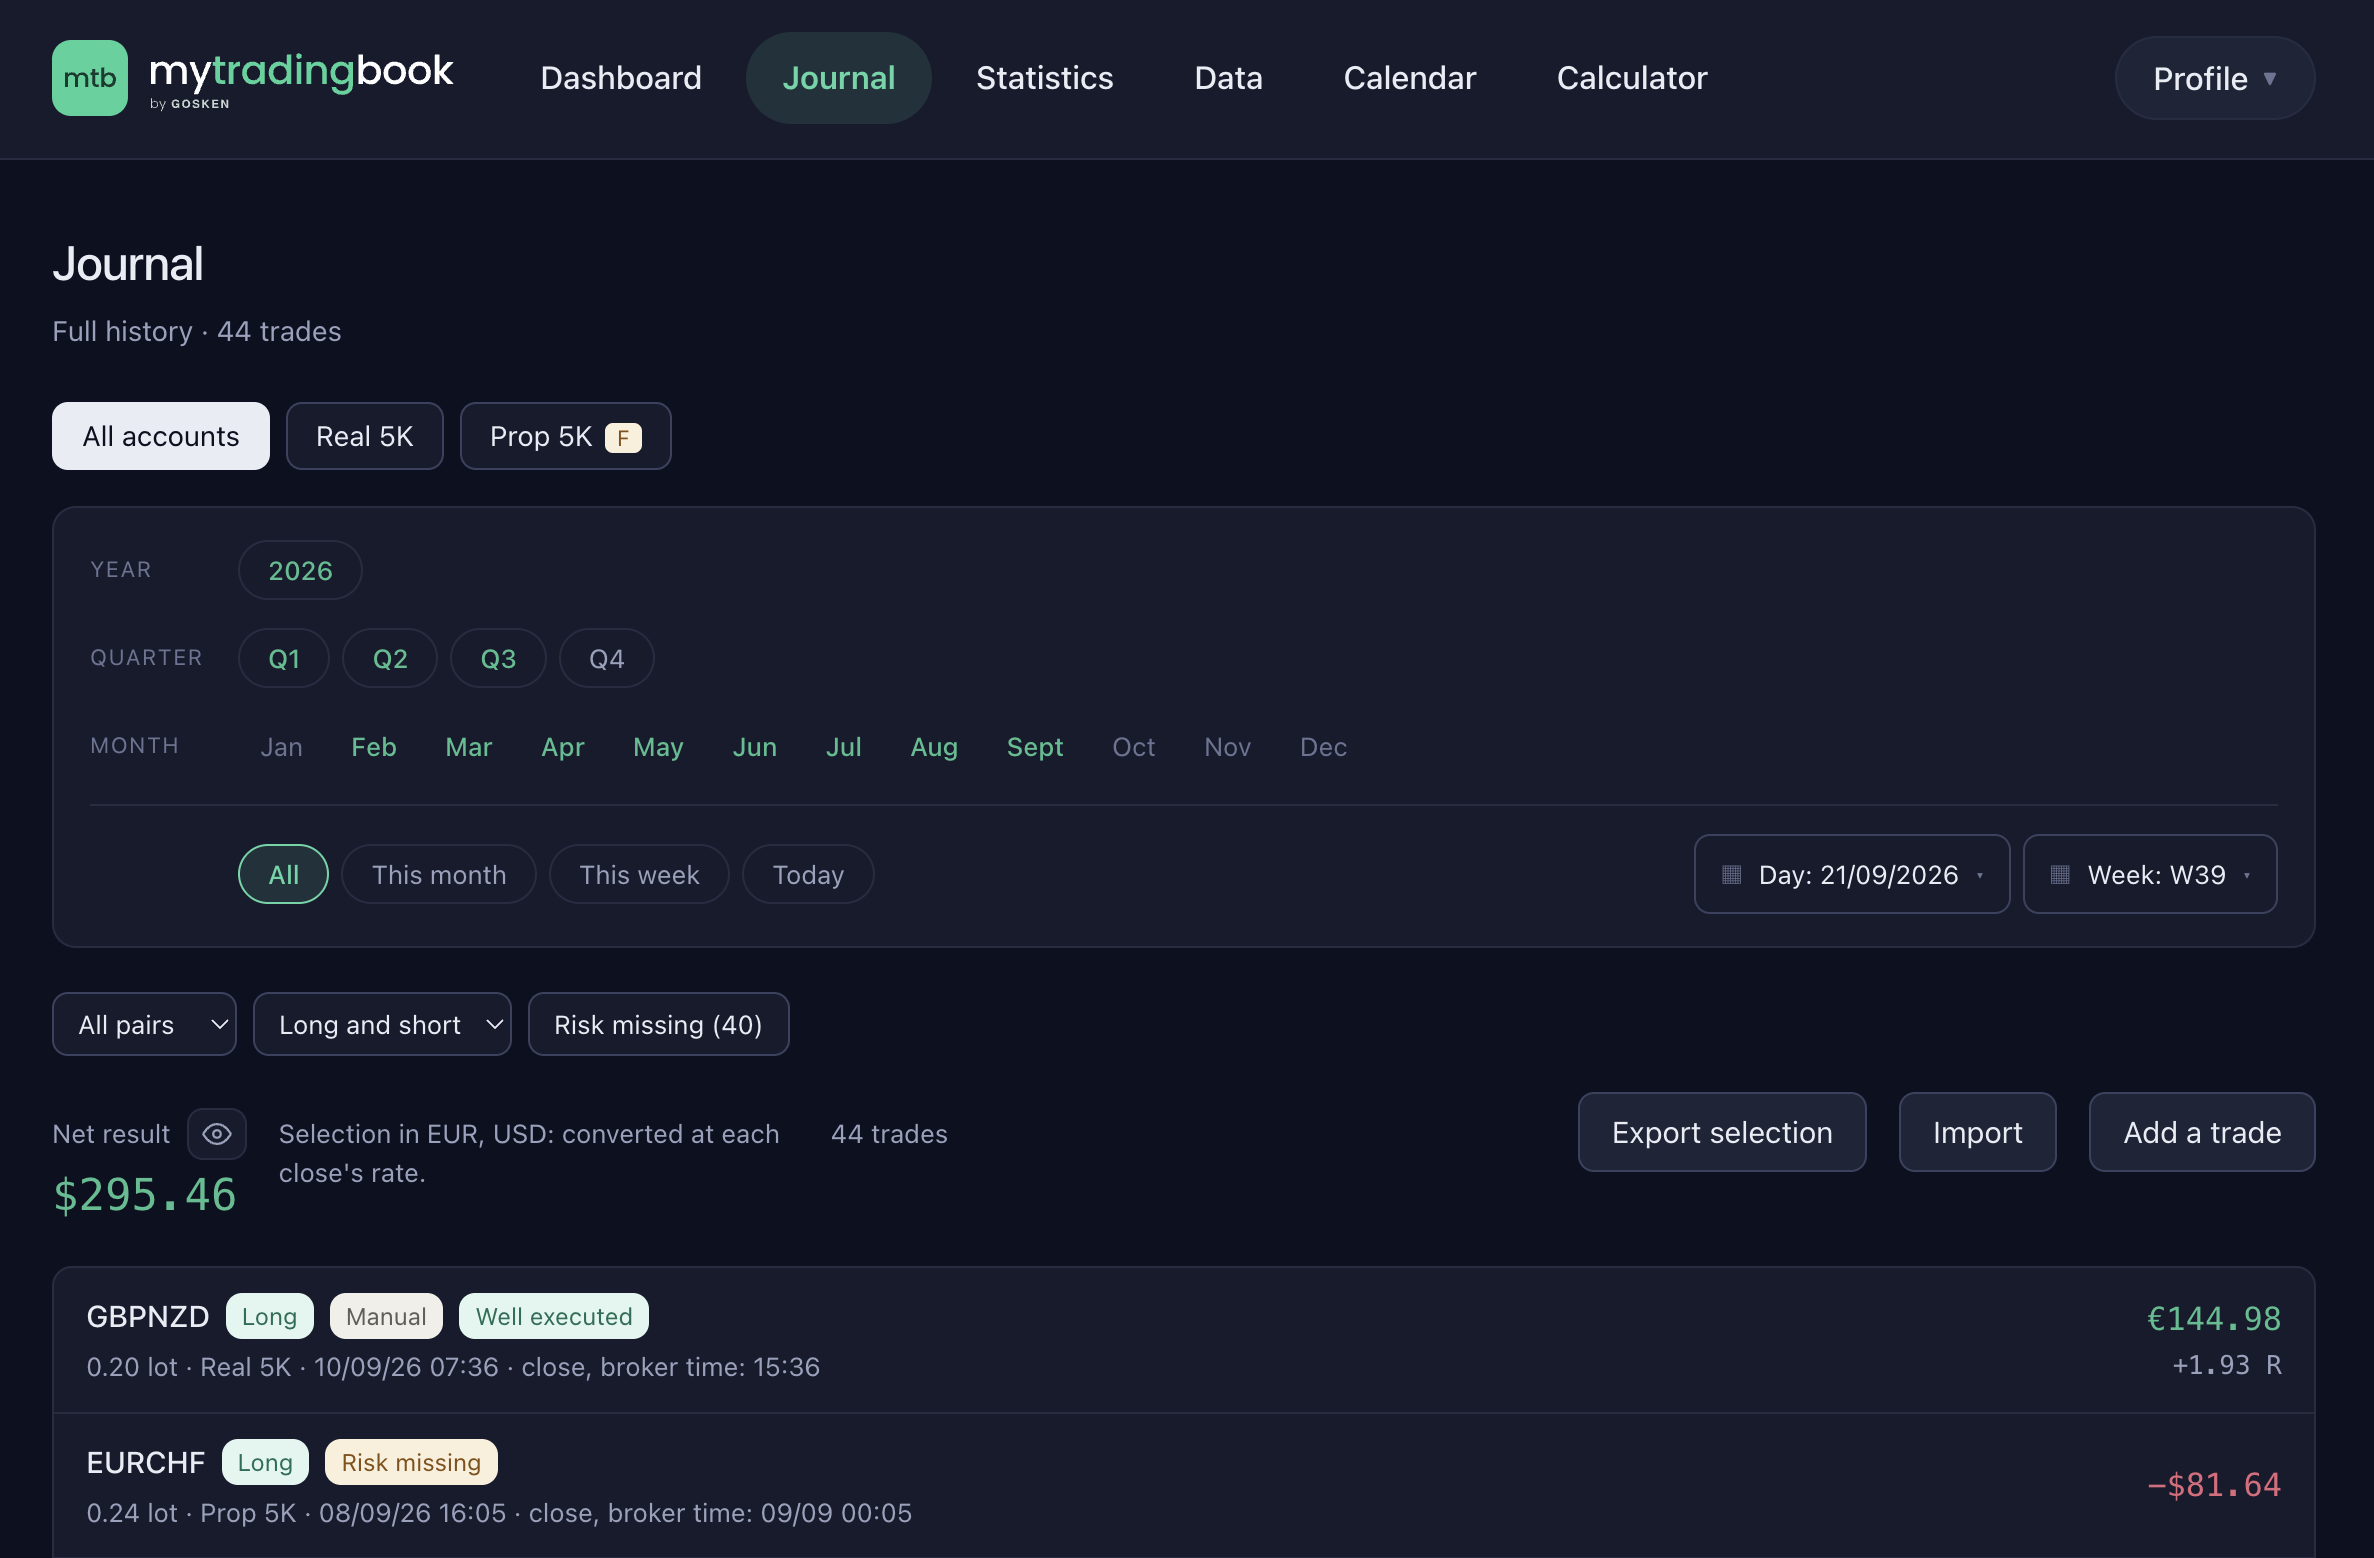Screen dimensions: 2374x1558
Task: Select quarter Q2
Action: [390, 658]
